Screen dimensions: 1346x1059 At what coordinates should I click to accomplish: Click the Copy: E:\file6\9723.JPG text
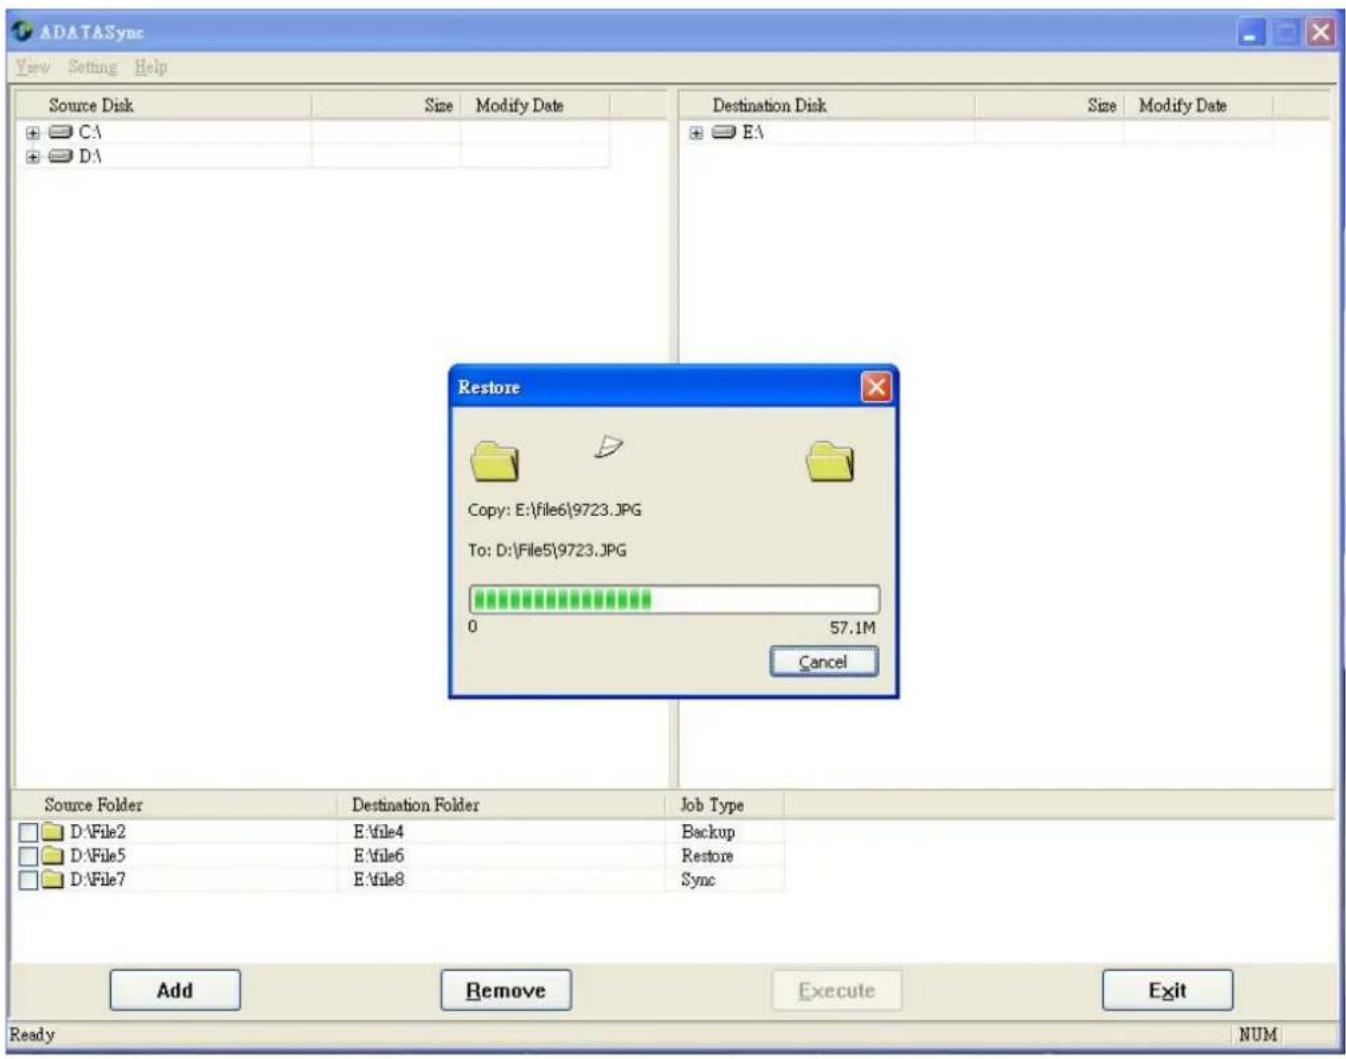555,510
